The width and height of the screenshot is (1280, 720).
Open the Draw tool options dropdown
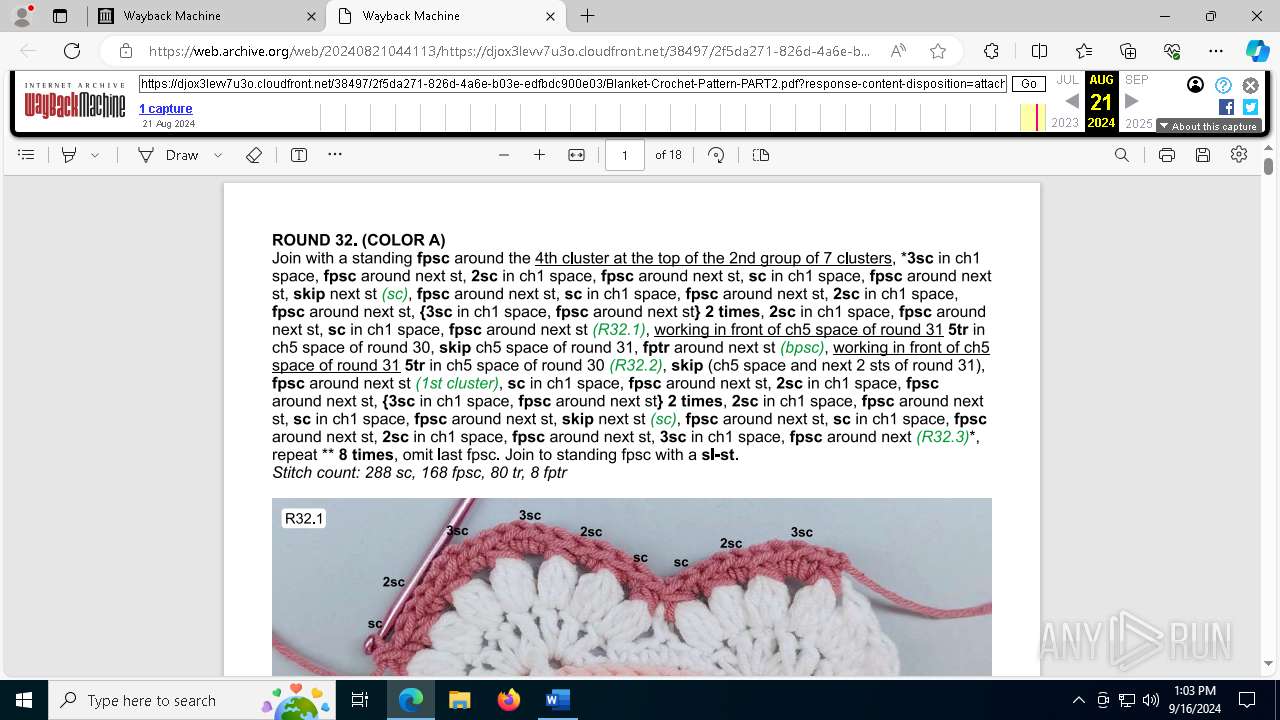click(x=218, y=155)
